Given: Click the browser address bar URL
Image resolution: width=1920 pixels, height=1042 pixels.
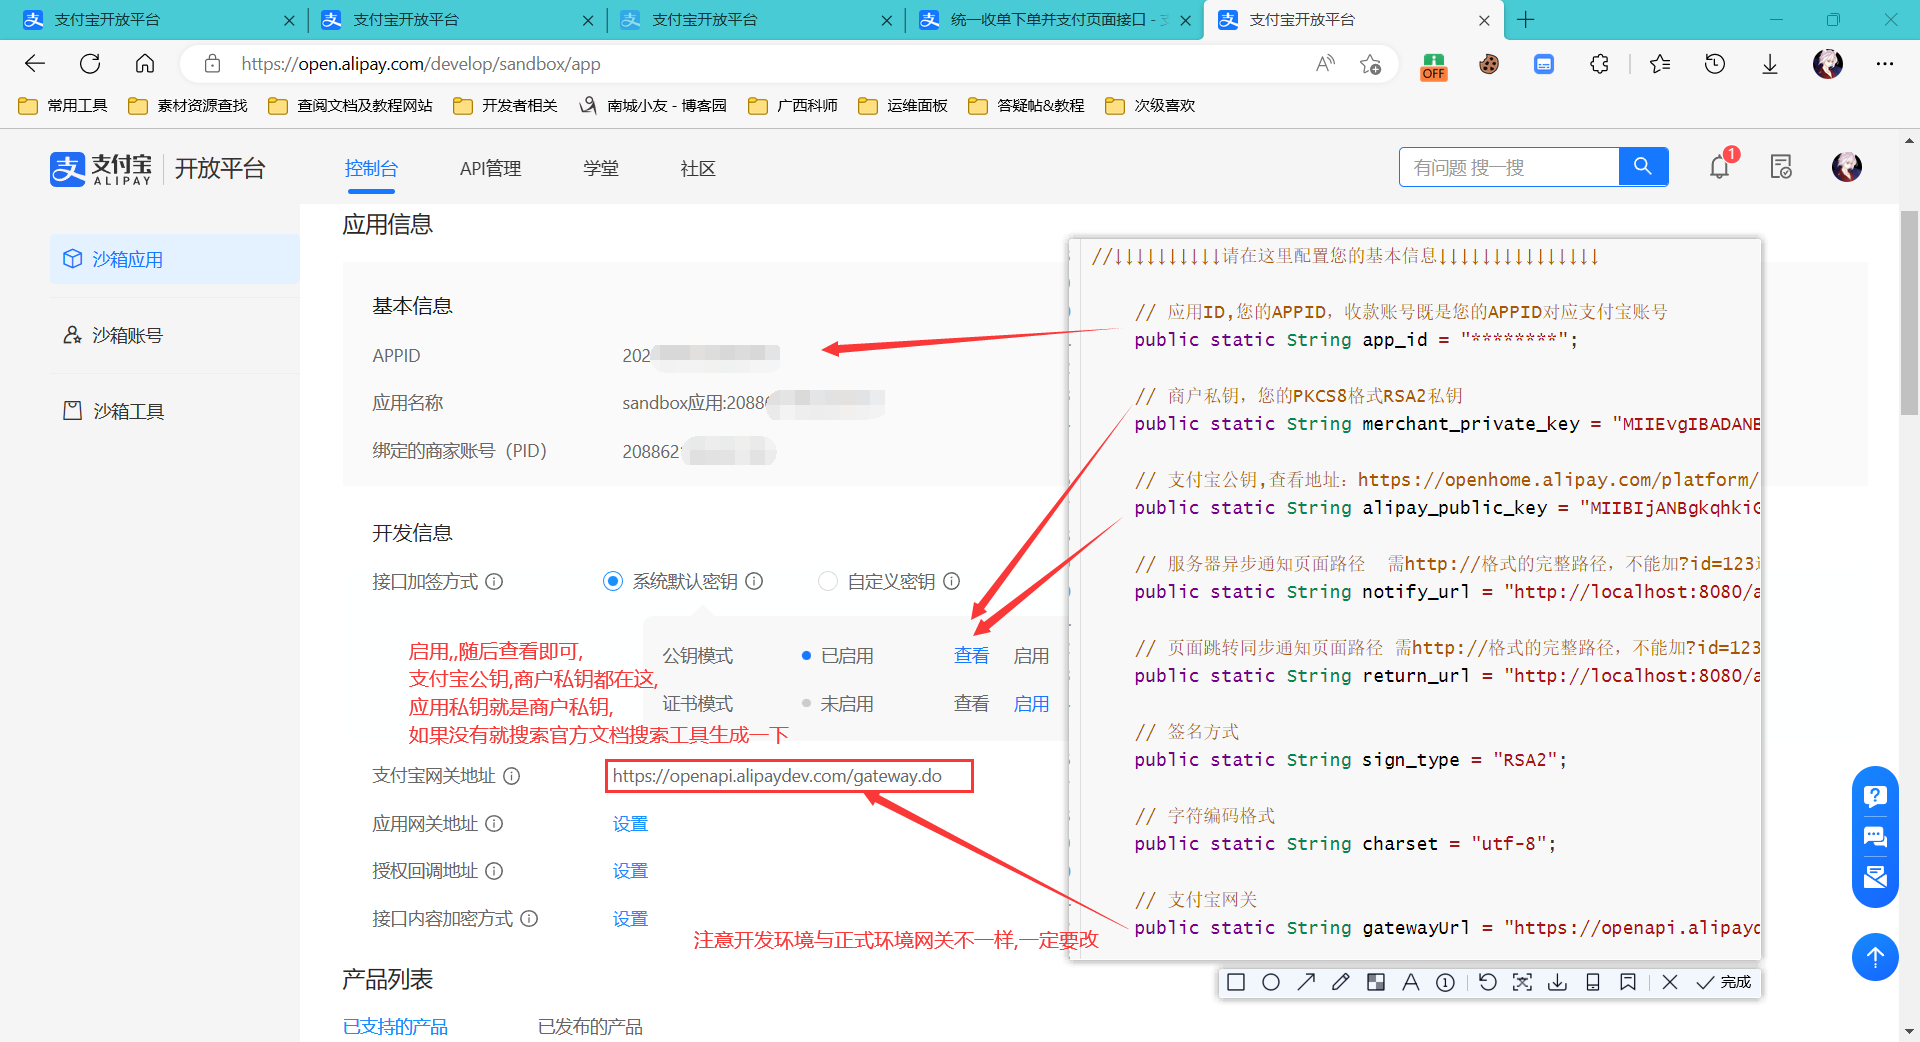Looking at the screenshot, I should pyautogui.click(x=421, y=64).
